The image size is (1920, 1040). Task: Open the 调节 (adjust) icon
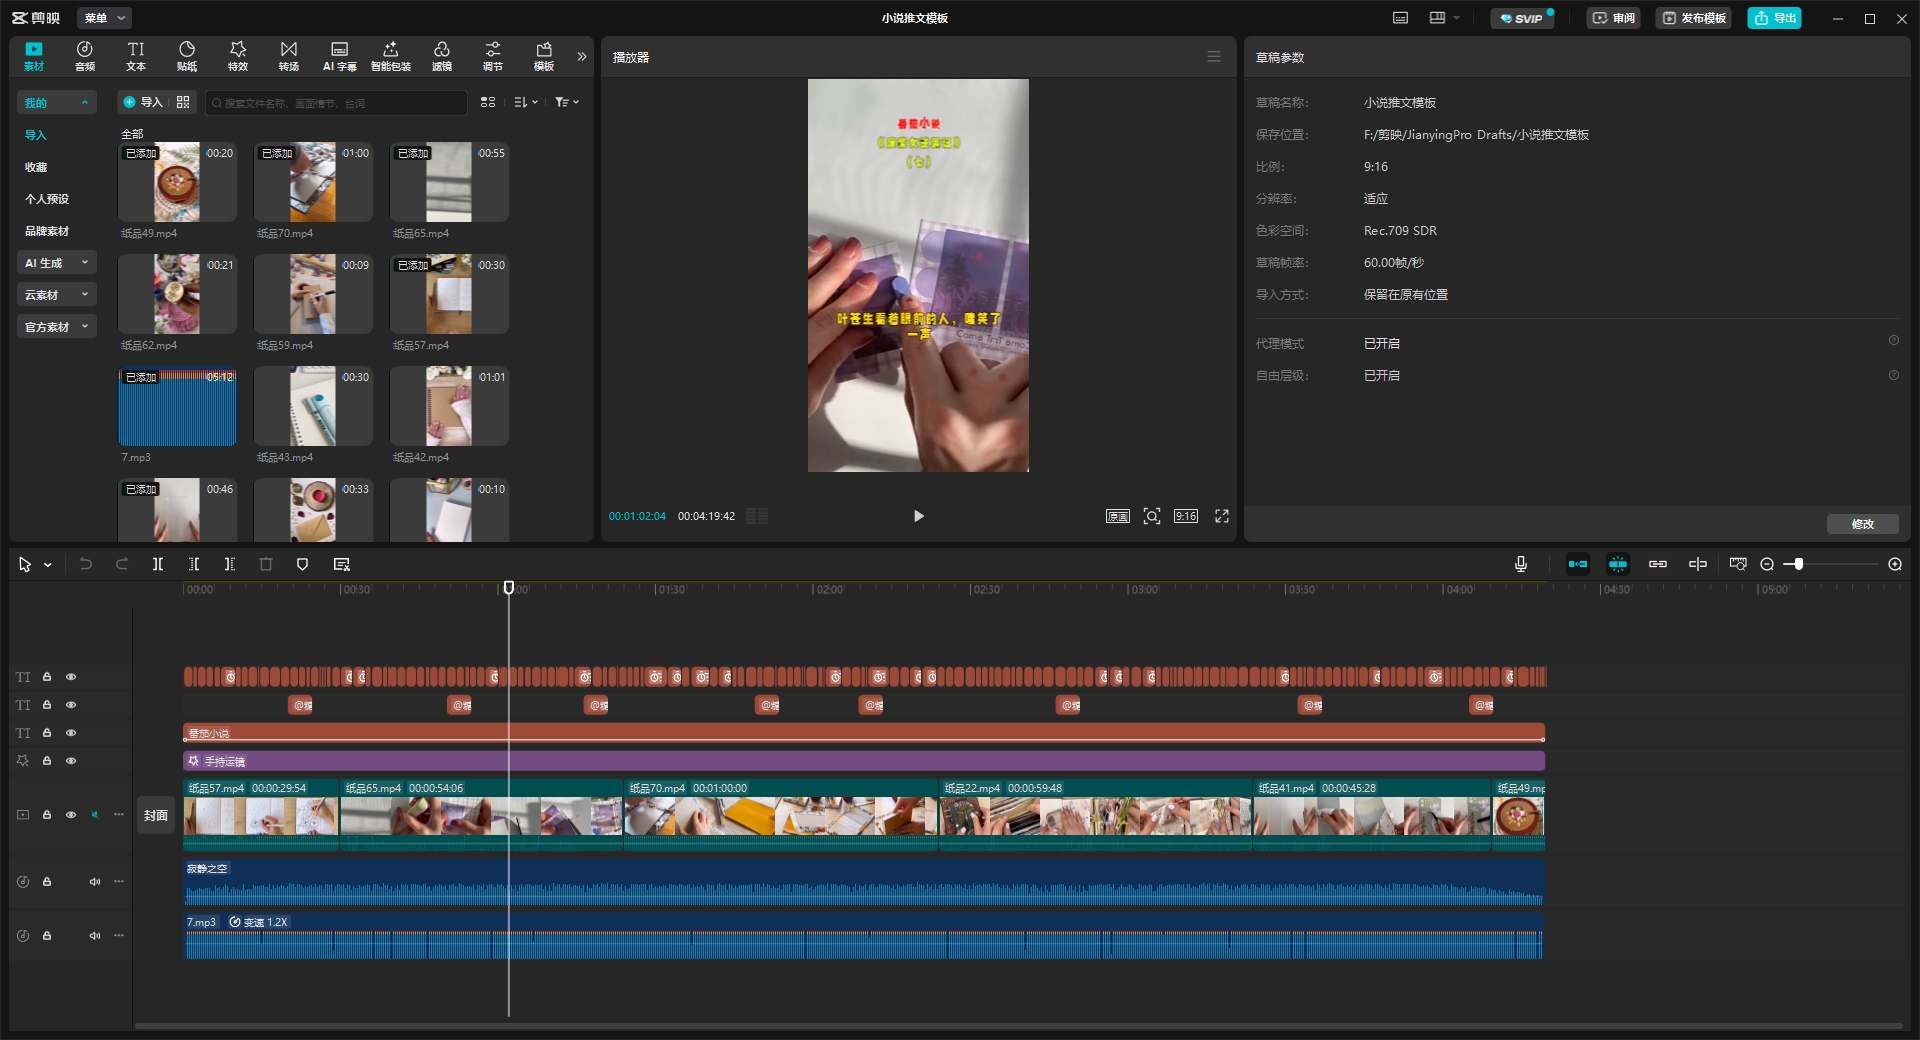[493, 56]
